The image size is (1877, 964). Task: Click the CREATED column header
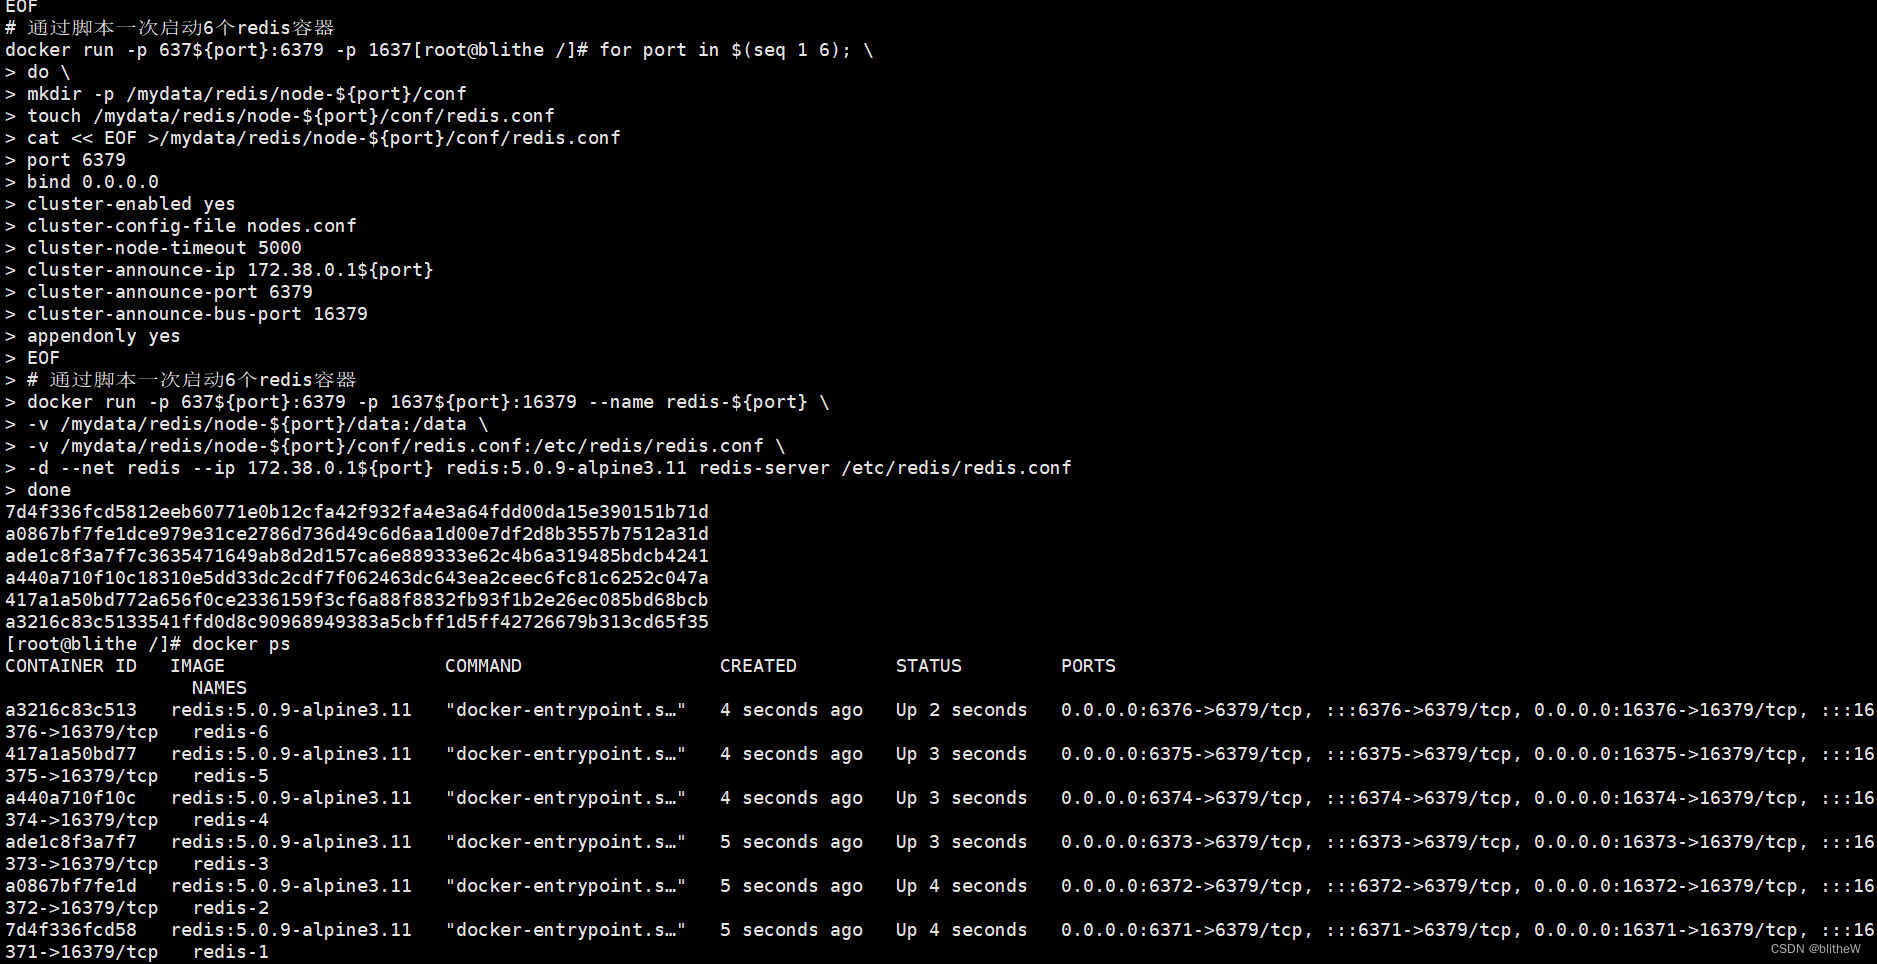(x=758, y=666)
